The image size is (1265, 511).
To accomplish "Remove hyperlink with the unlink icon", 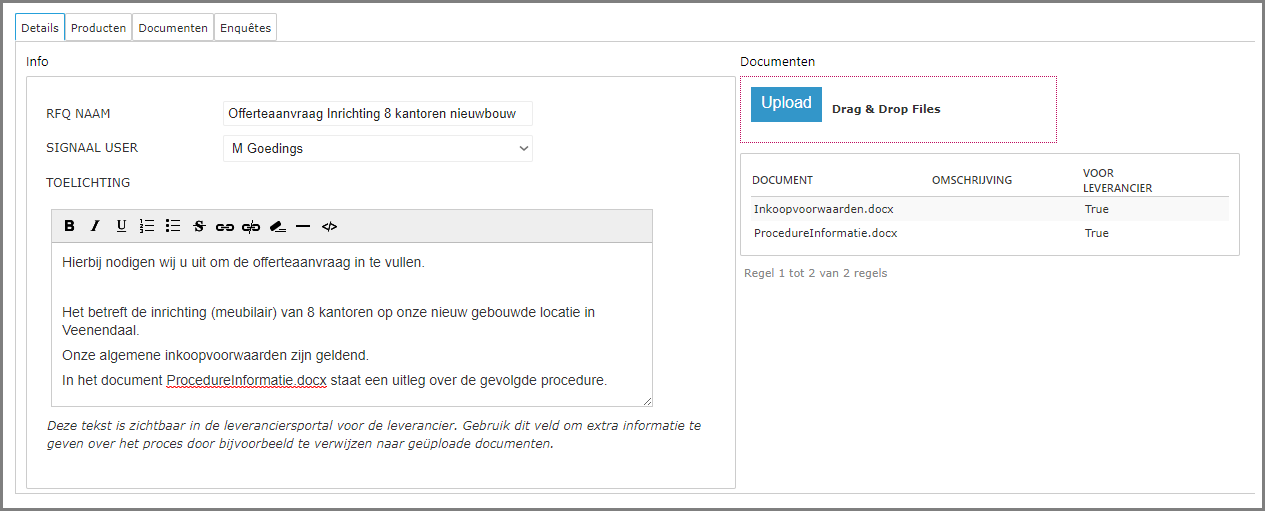I will point(251,226).
